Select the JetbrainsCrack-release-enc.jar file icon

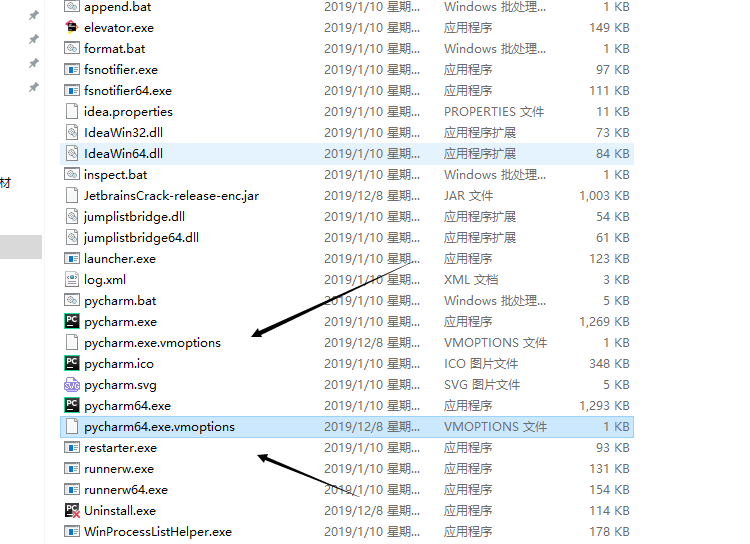point(72,196)
